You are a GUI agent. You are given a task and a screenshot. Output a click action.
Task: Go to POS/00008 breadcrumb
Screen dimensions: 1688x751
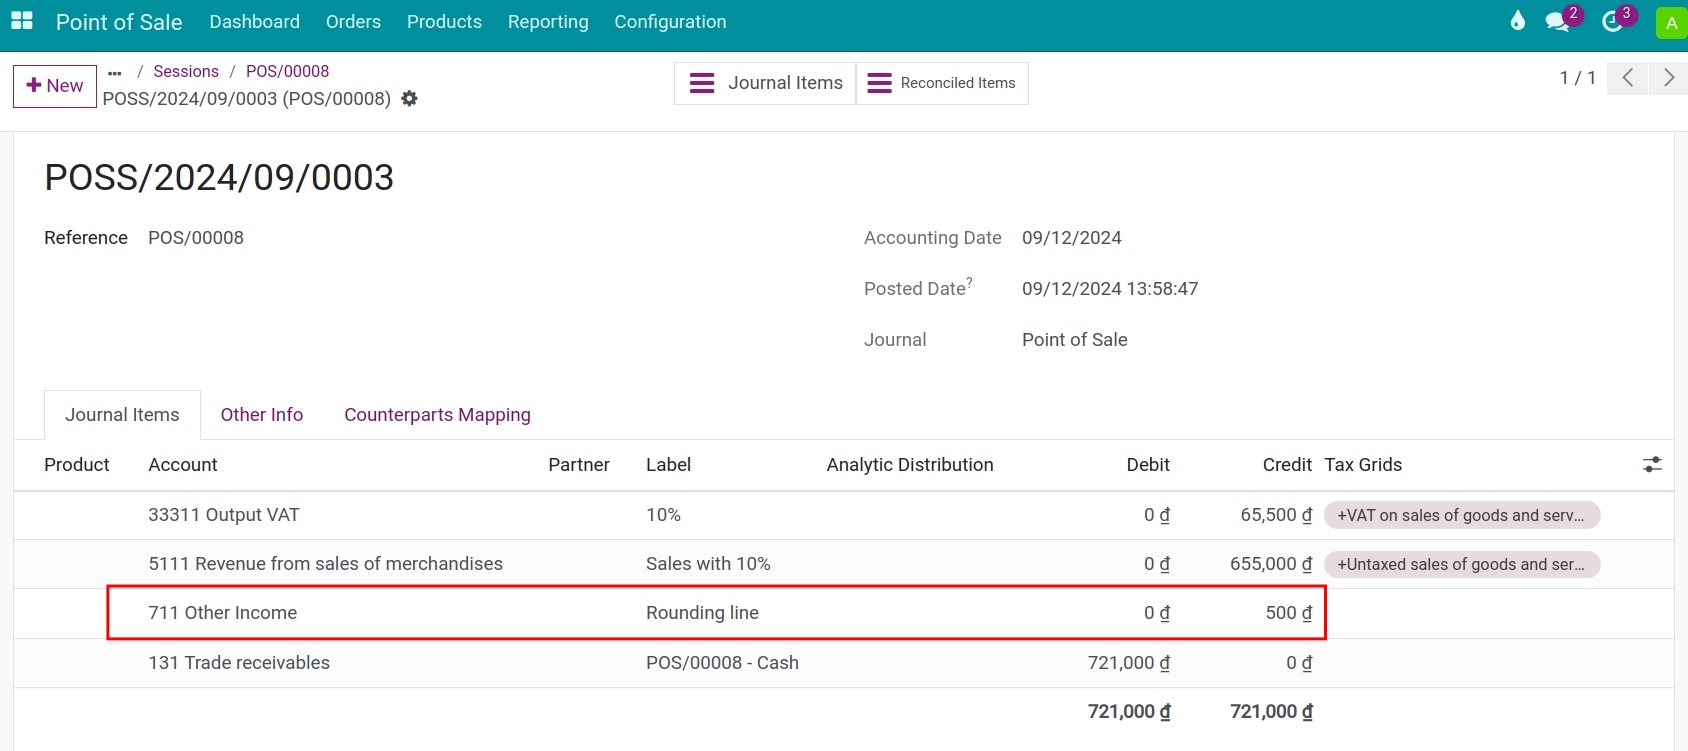tap(287, 71)
